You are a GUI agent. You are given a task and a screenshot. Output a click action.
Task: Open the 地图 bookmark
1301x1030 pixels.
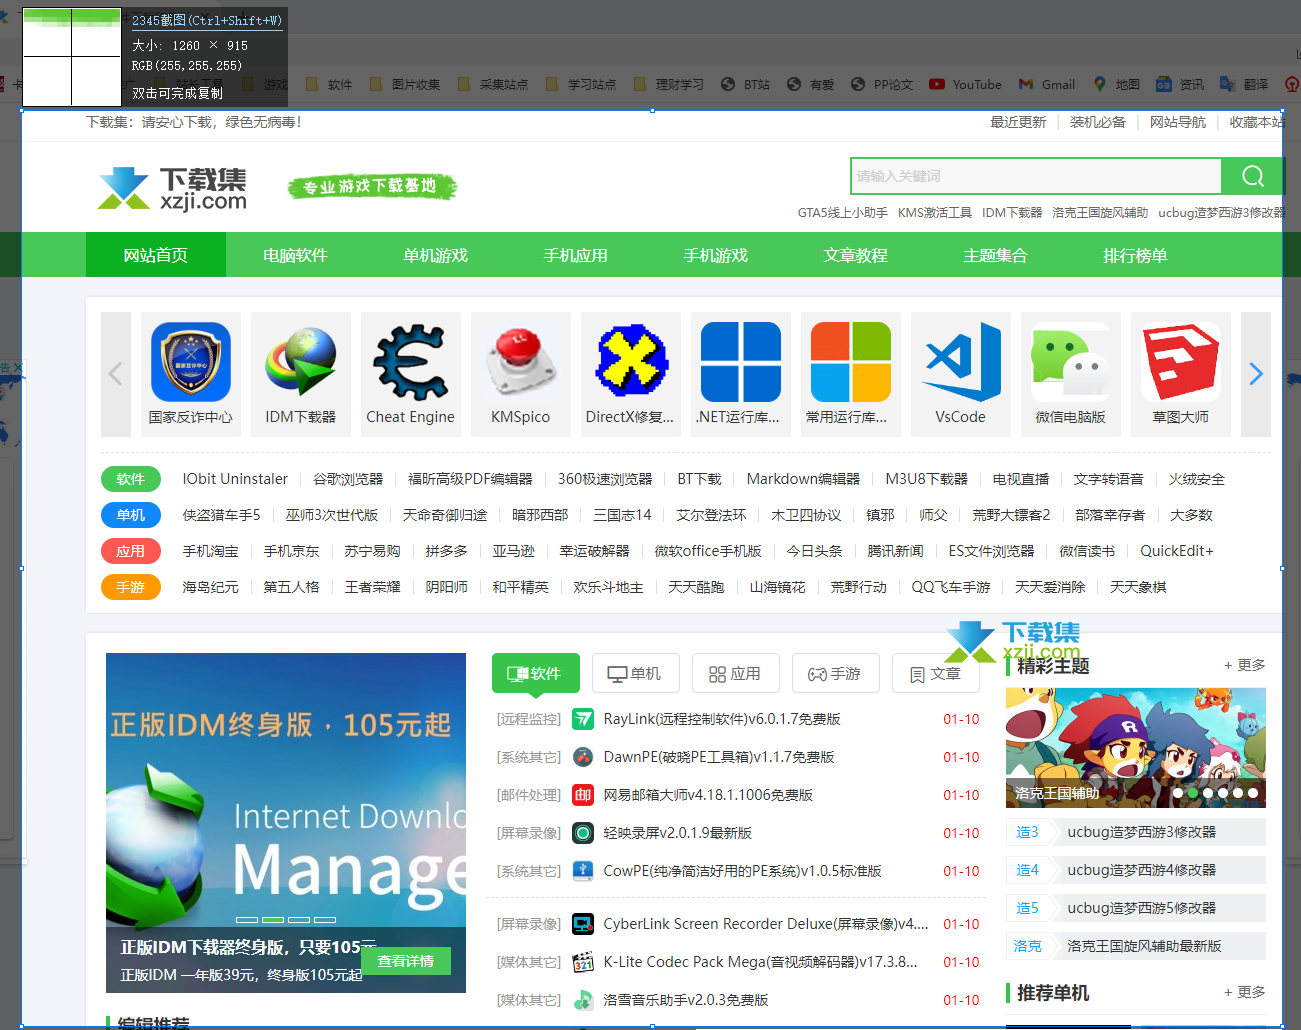click(x=1117, y=85)
